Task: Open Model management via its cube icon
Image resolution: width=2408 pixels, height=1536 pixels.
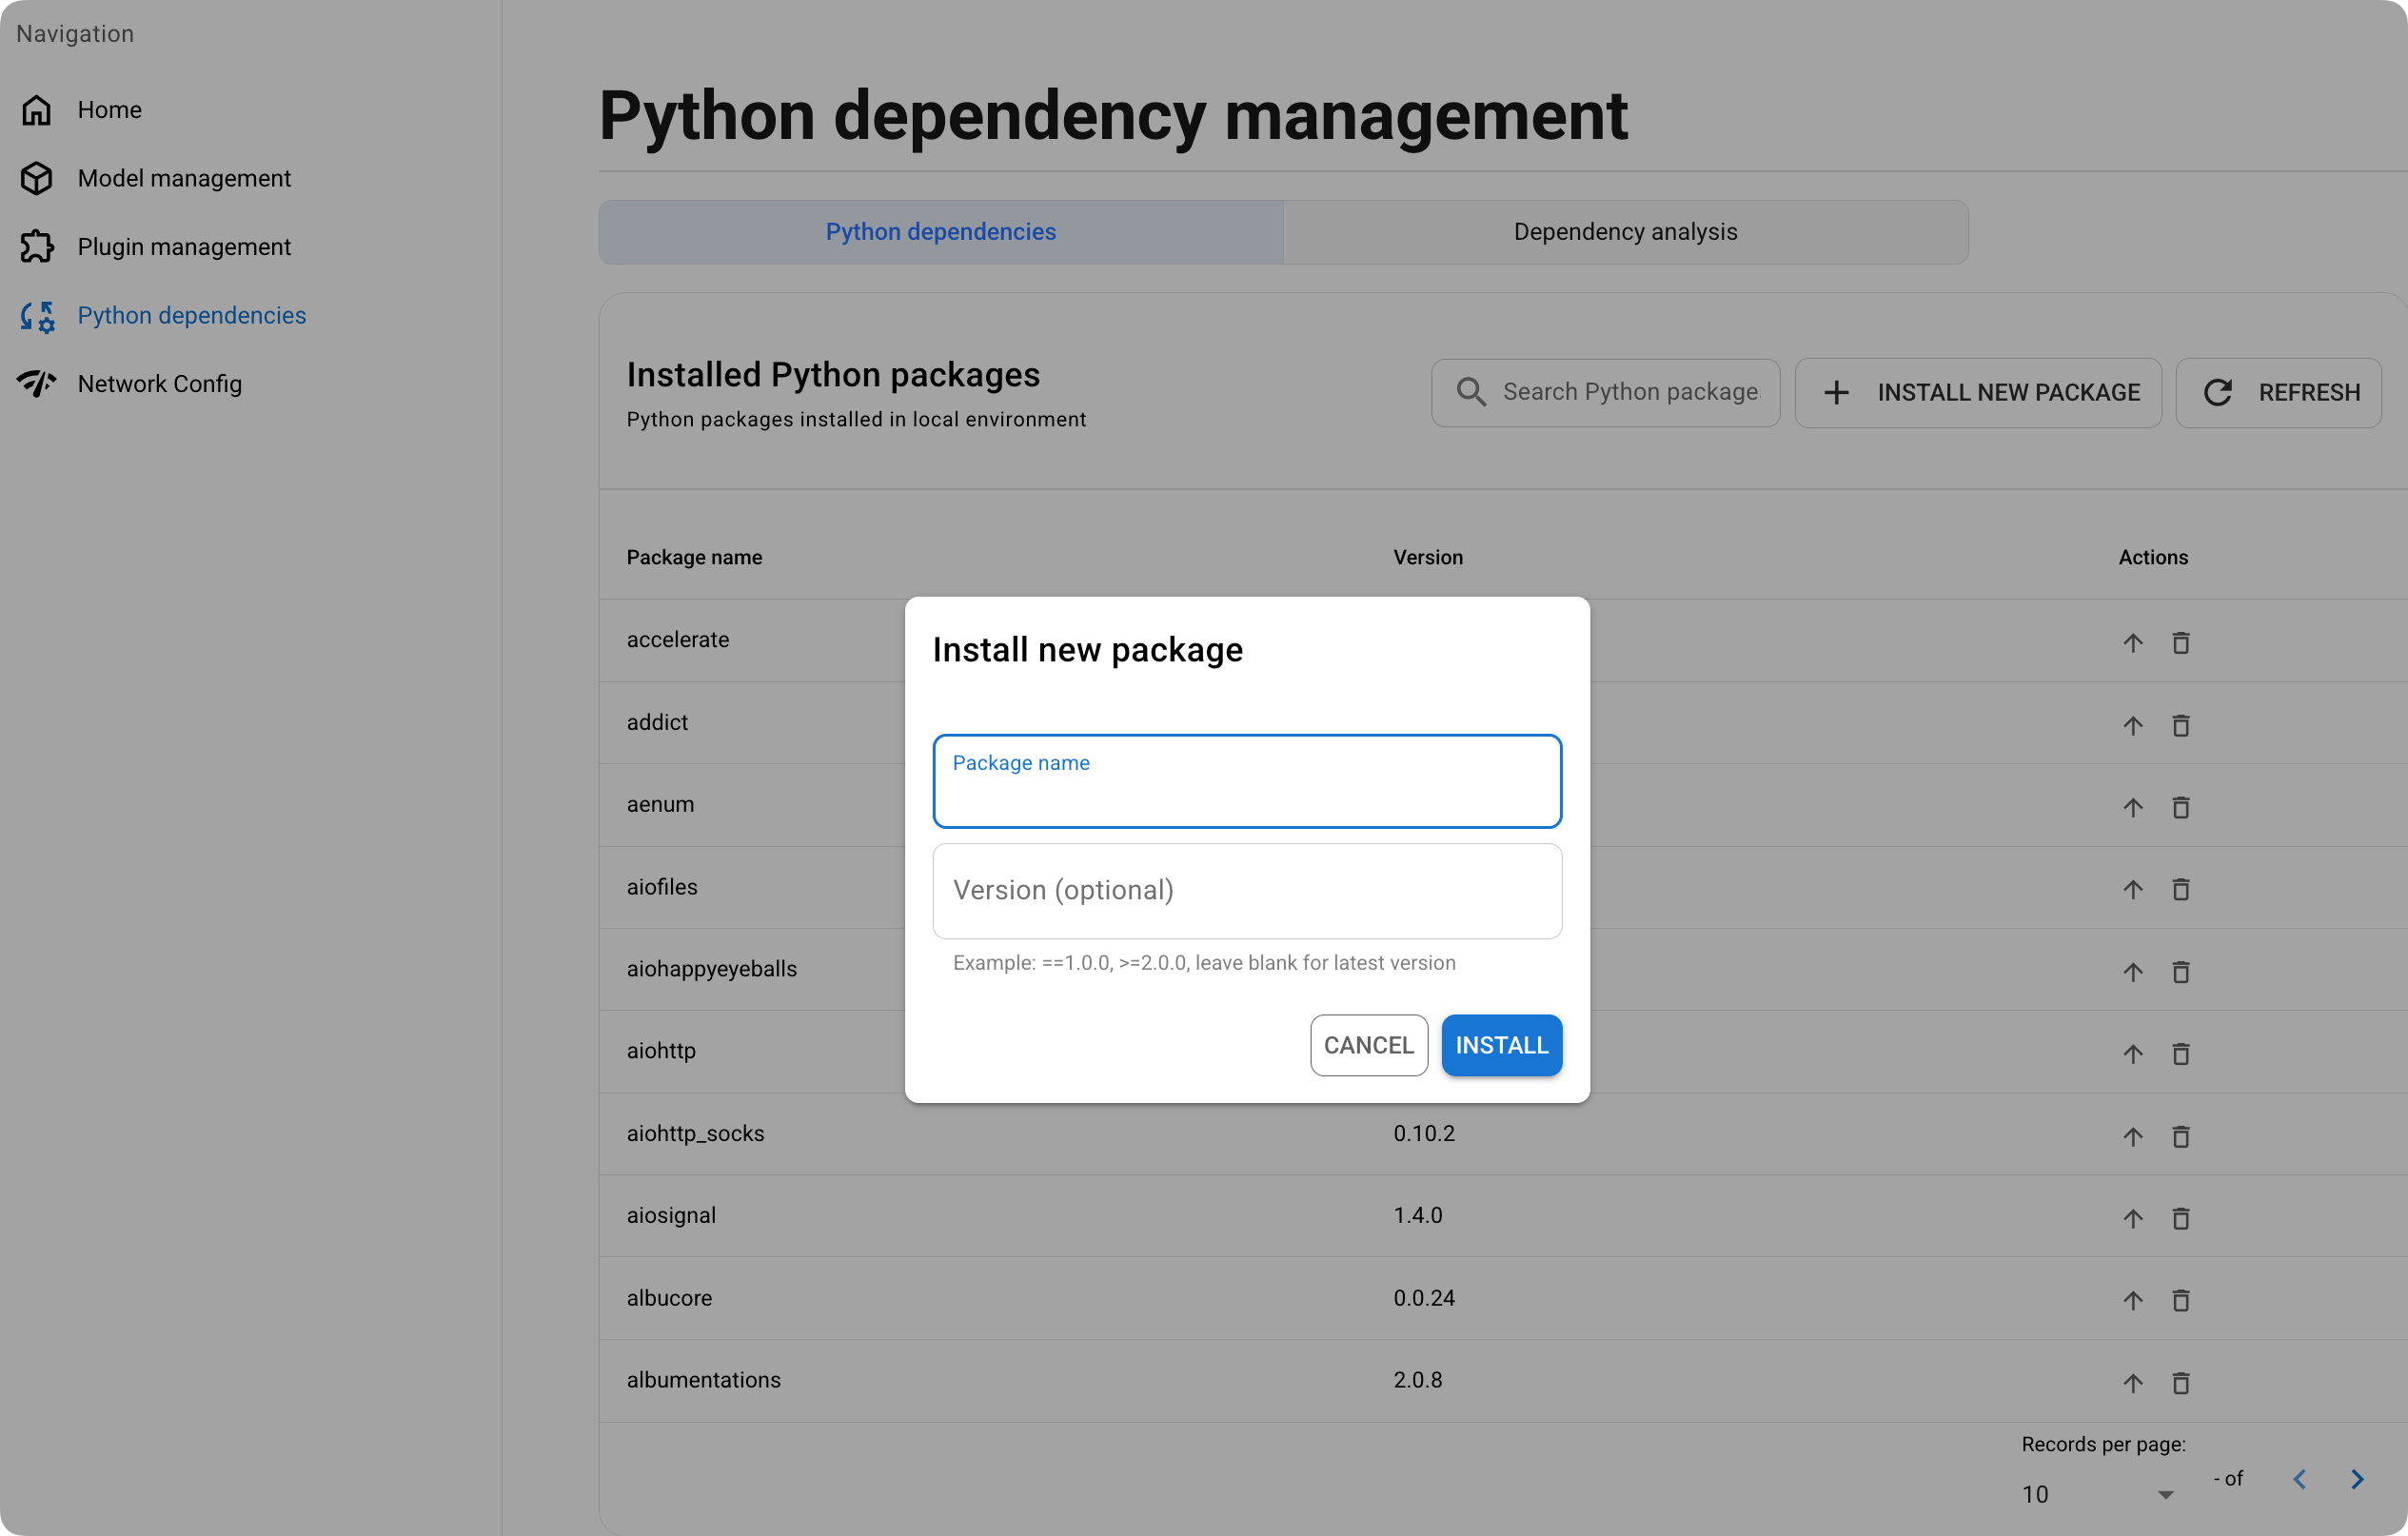Action: coord(36,178)
